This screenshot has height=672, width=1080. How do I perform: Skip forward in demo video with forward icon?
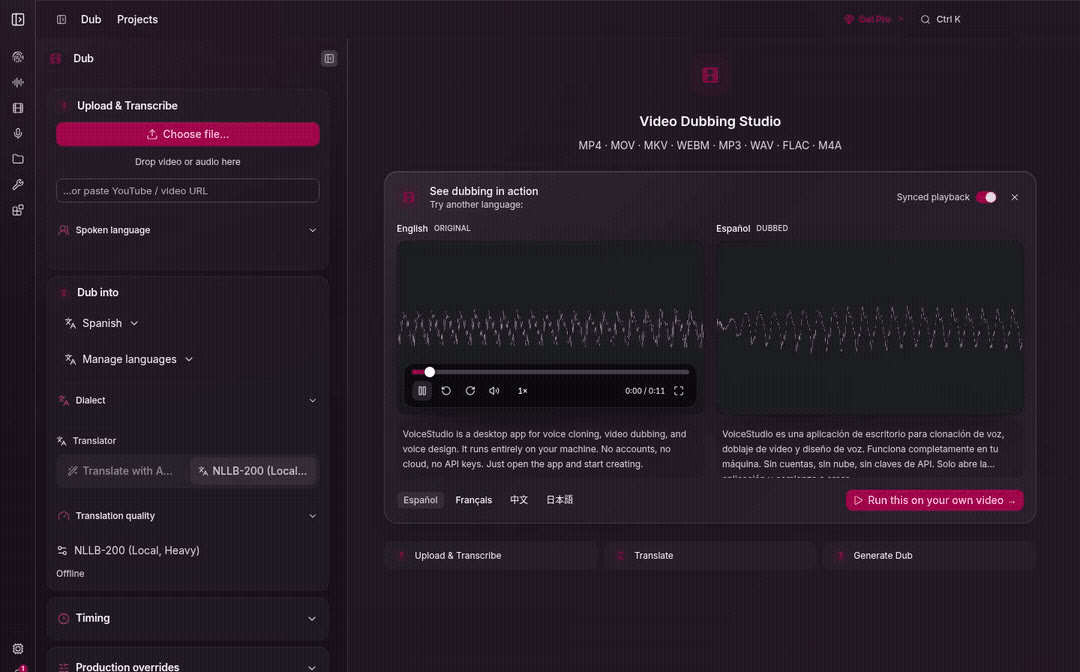[470, 390]
